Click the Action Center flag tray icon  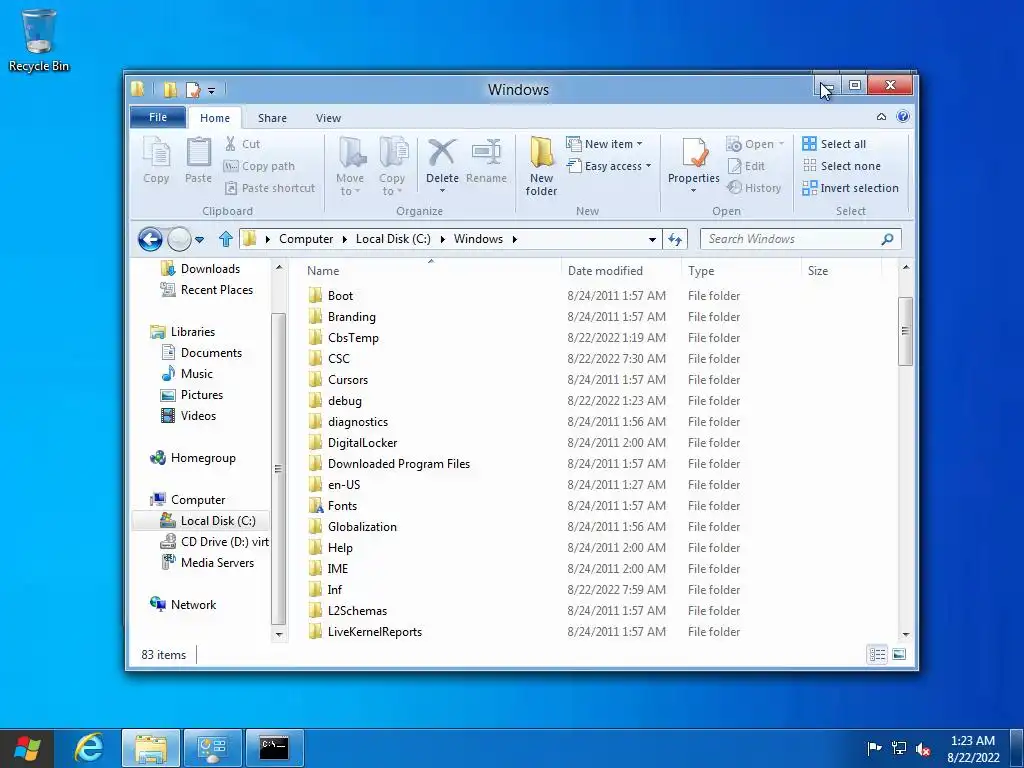[874, 748]
